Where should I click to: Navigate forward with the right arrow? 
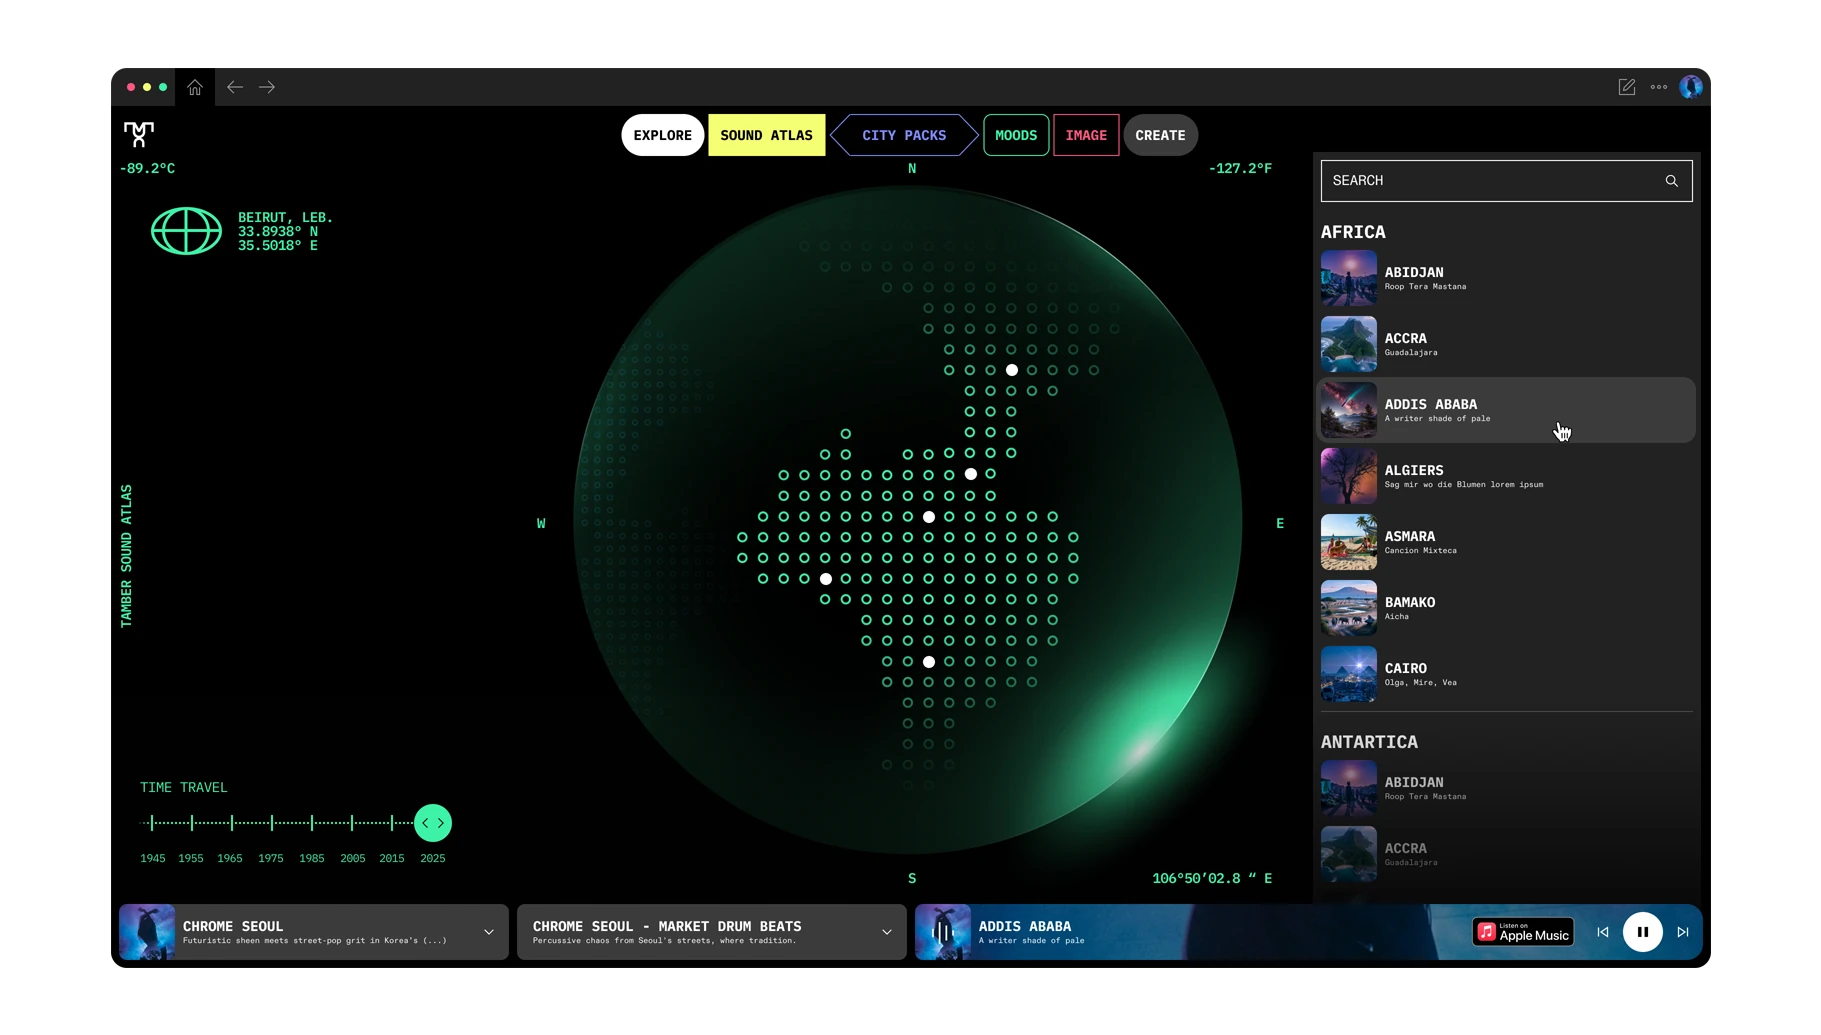click(x=267, y=87)
